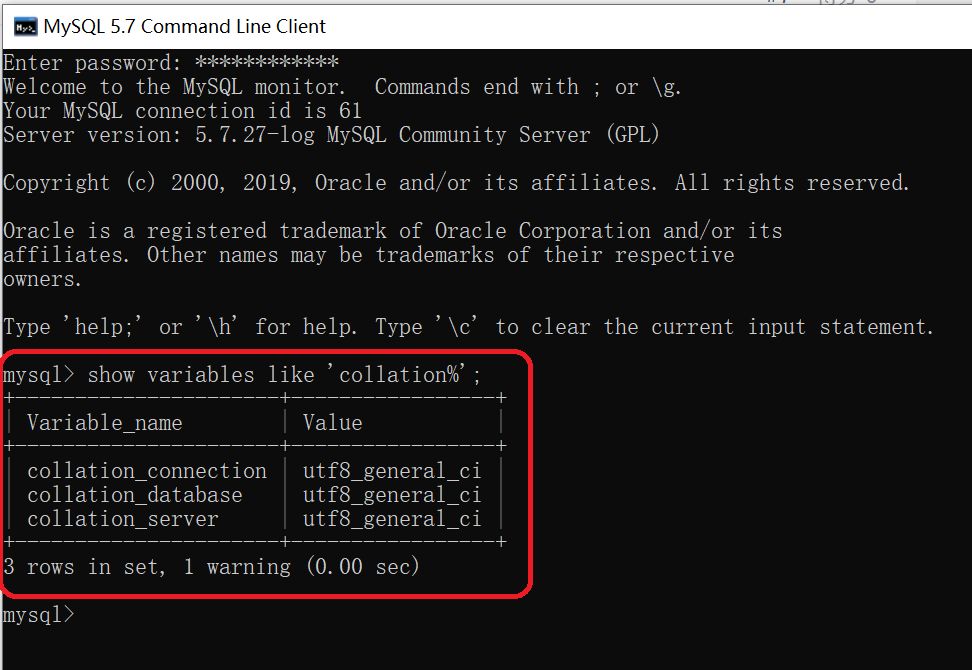Click the 'collation_database' cell
Image resolution: width=972 pixels, height=670 pixels.
click(135, 495)
